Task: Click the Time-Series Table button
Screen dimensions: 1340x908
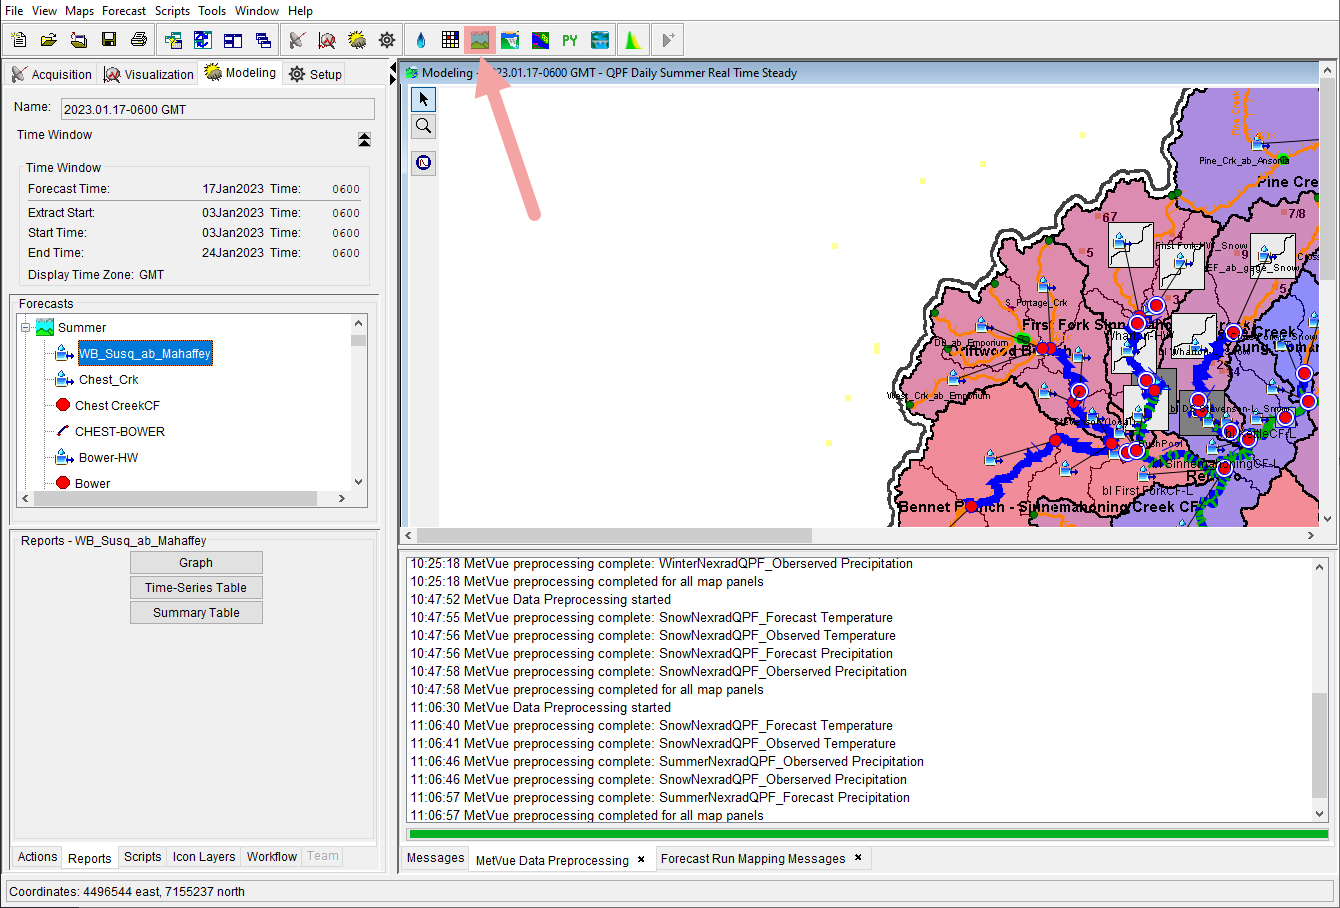Action: [196, 588]
